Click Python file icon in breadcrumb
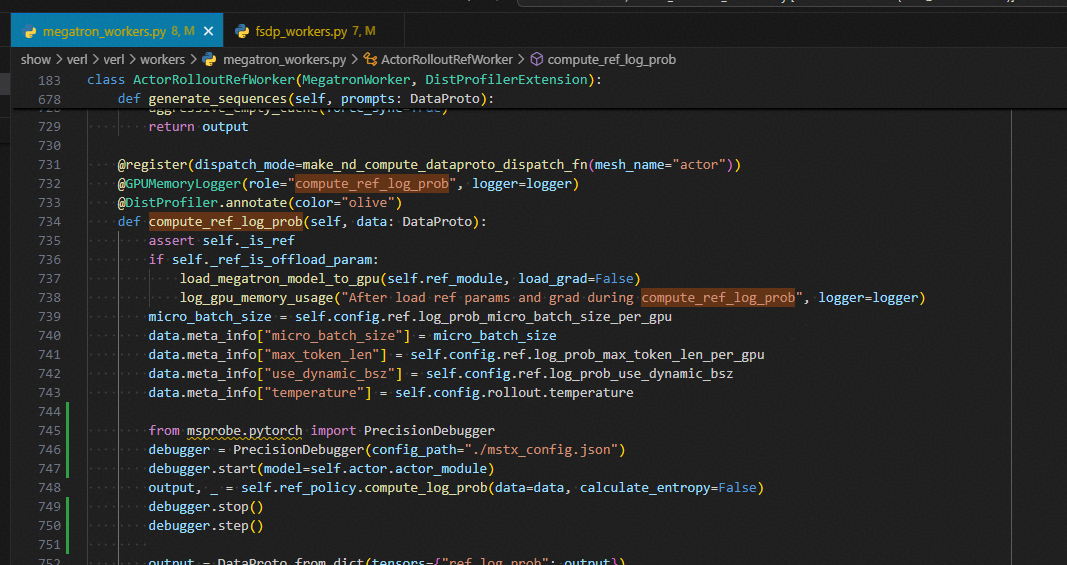Viewport: 1067px width, 565px height. [210, 59]
